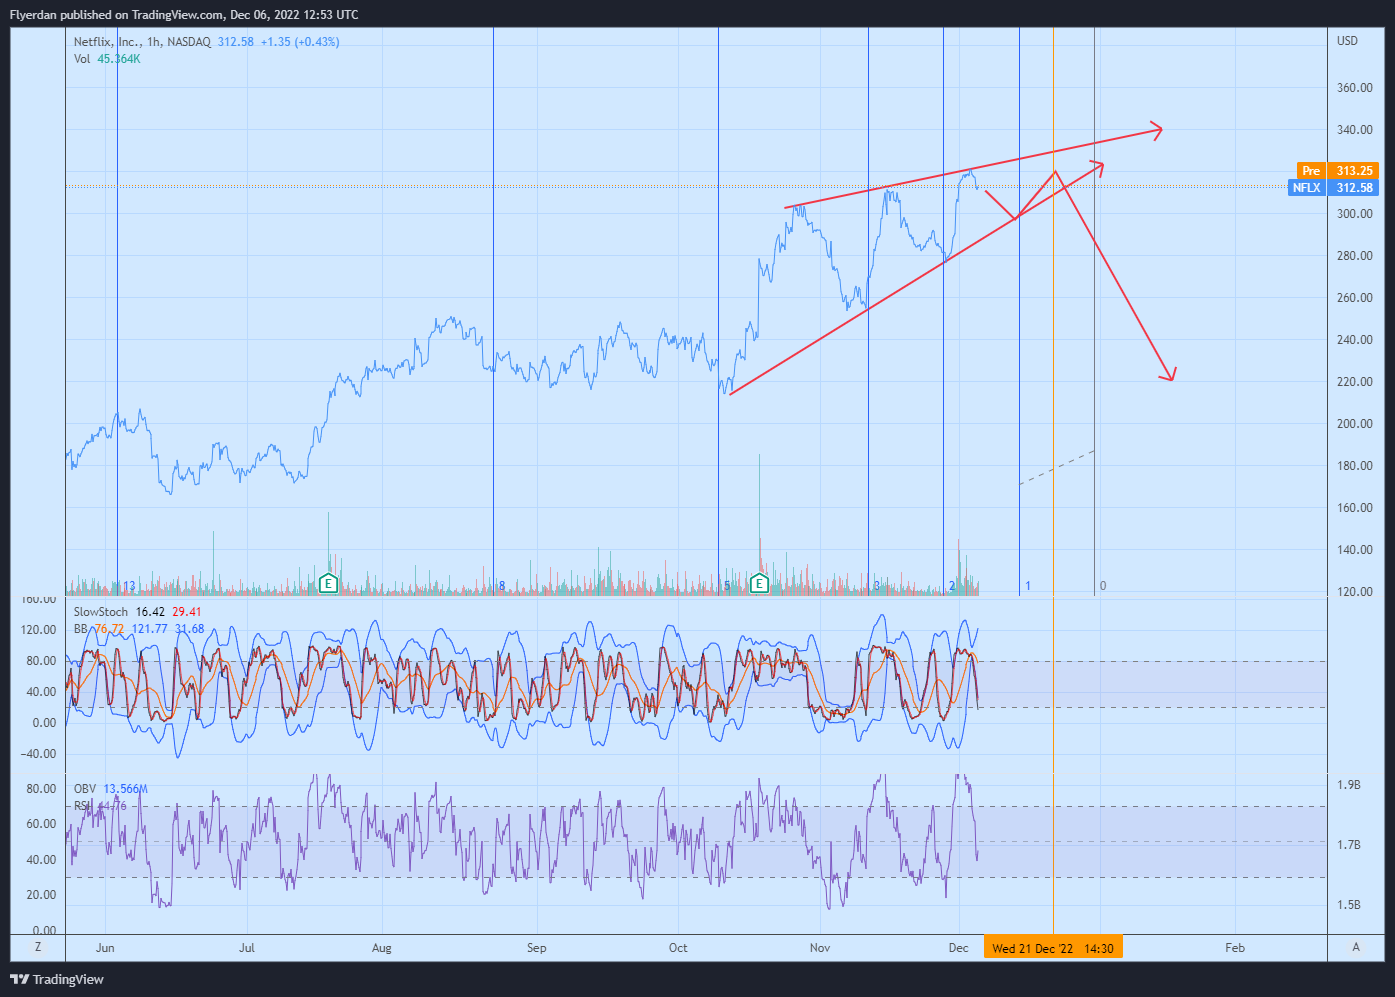Click the header text Flyerdan published on TradingView.com
The image size is (1395, 997).
point(116,15)
